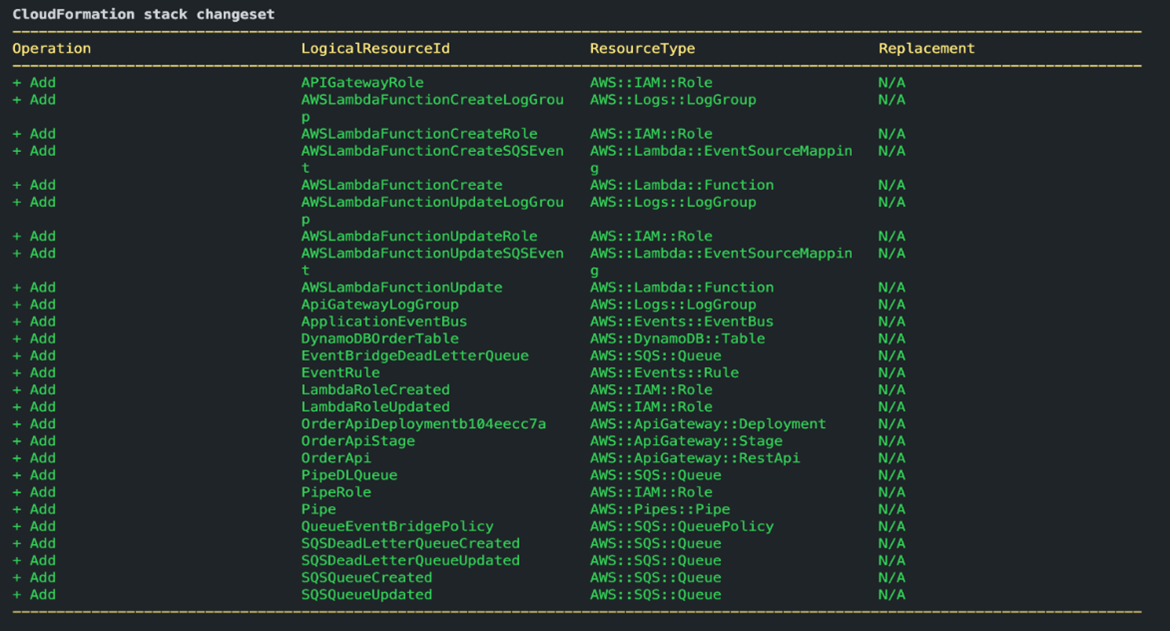This screenshot has width=1170, height=631.
Task: Click AWS::ApiGateway::Stage resource type
Action: point(686,442)
